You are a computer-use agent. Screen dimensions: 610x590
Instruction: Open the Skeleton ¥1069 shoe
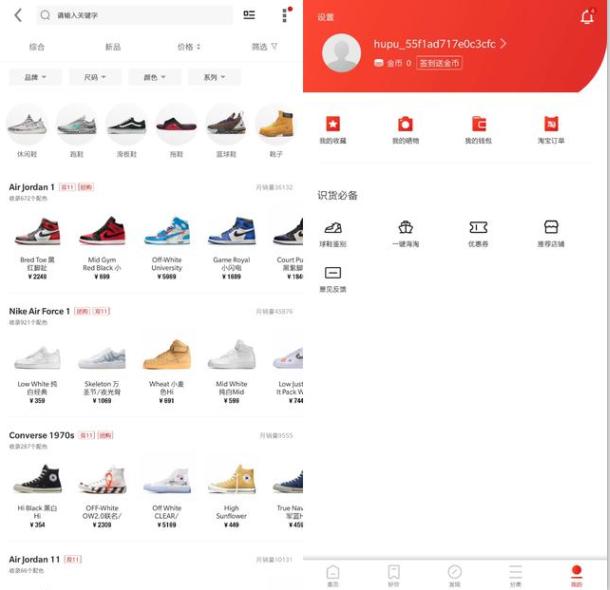coord(102,370)
